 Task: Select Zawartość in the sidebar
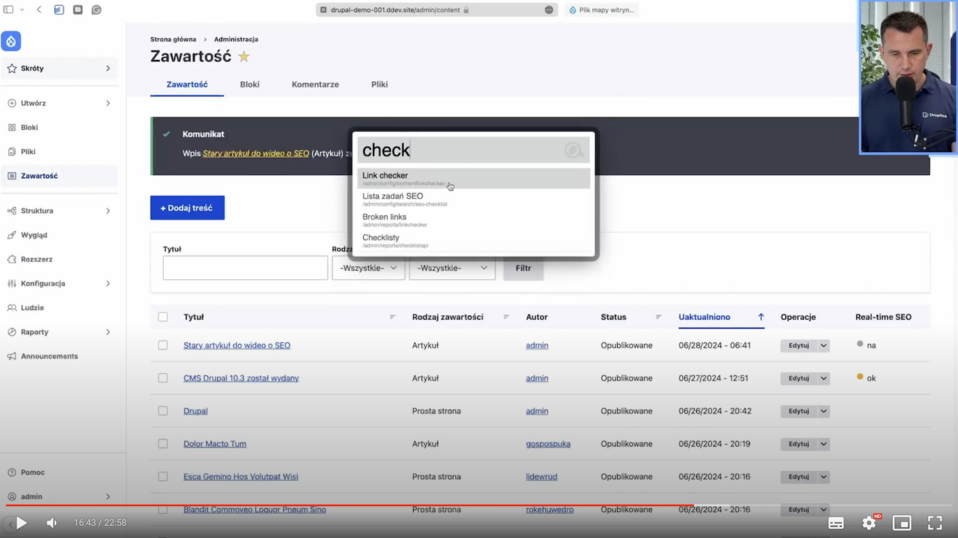tap(59, 176)
